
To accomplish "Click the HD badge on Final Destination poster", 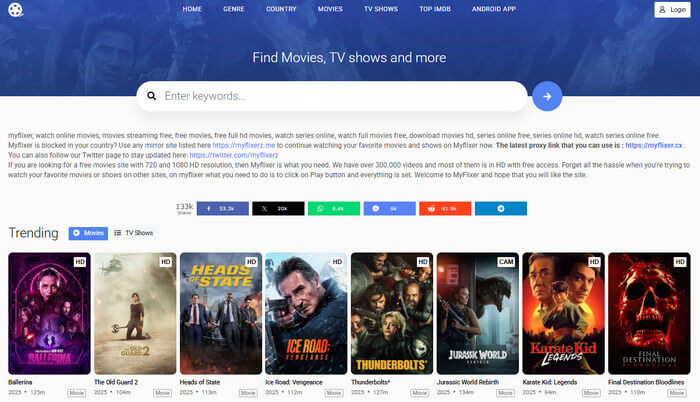I will [x=680, y=262].
